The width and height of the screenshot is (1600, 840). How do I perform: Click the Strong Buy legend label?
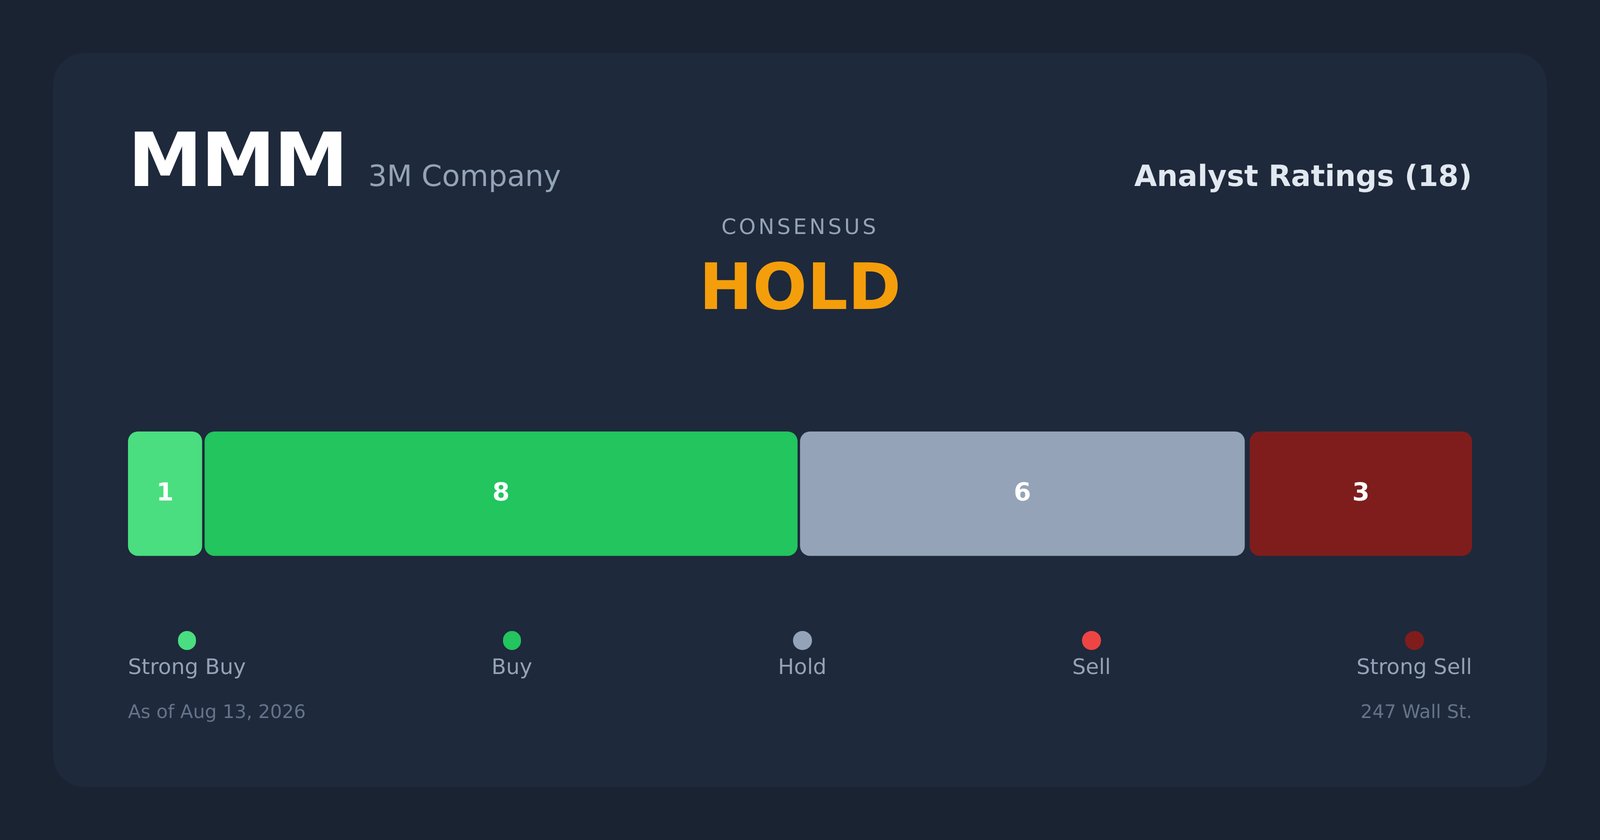[x=187, y=667]
